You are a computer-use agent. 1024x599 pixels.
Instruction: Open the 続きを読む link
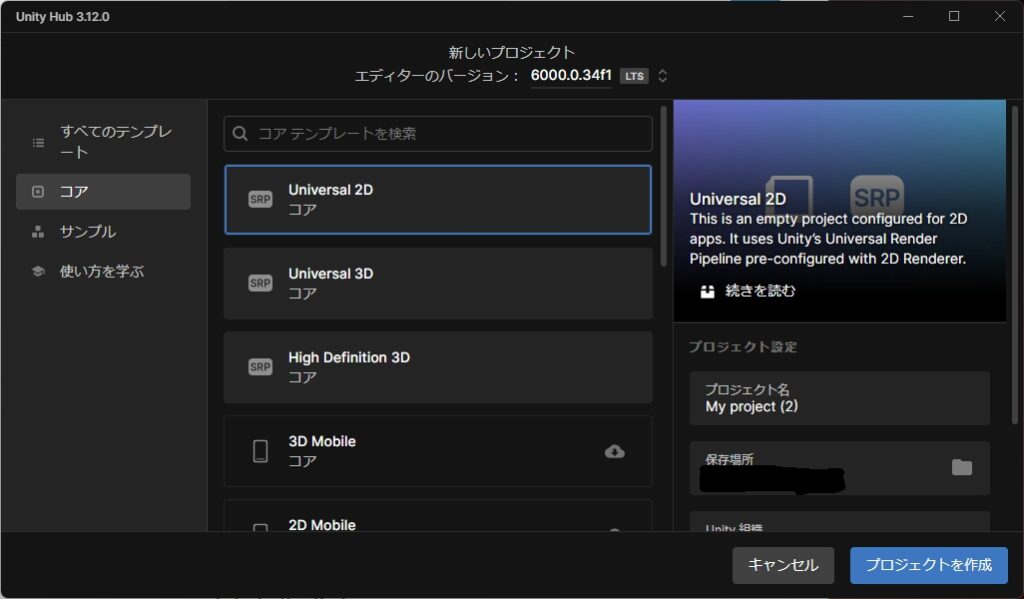click(x=760, y=291)
